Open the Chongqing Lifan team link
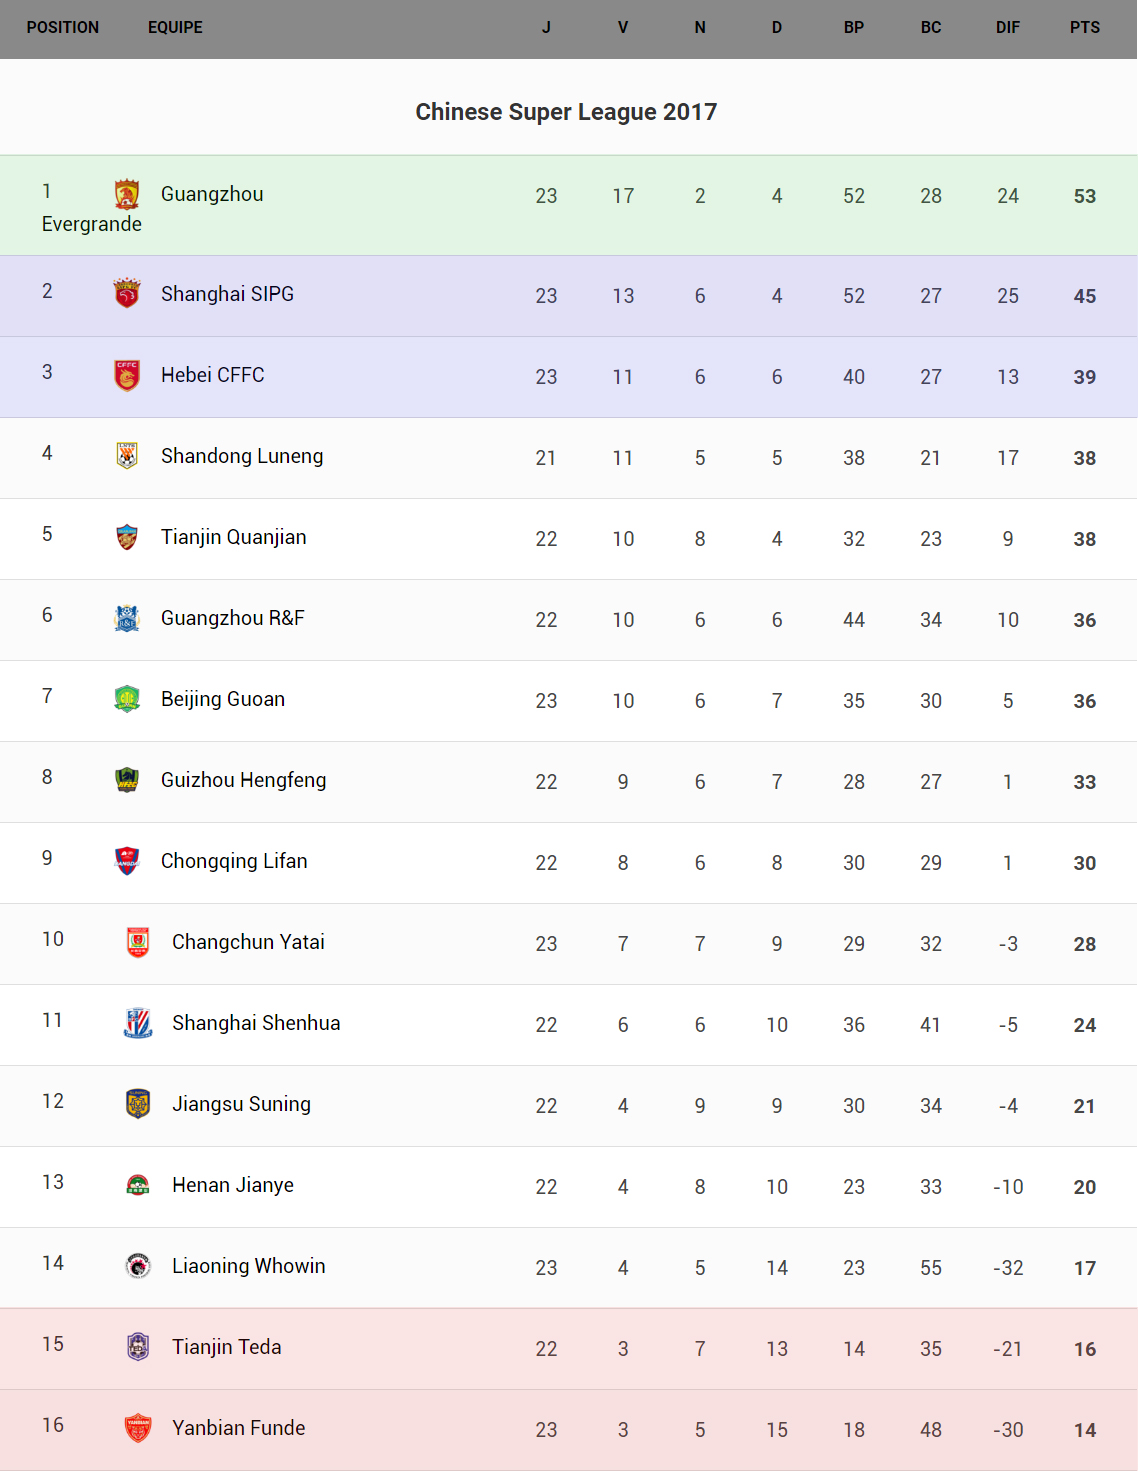Image resolution: width=1138 pixels, height=1475 pixels. coord(234,861)
